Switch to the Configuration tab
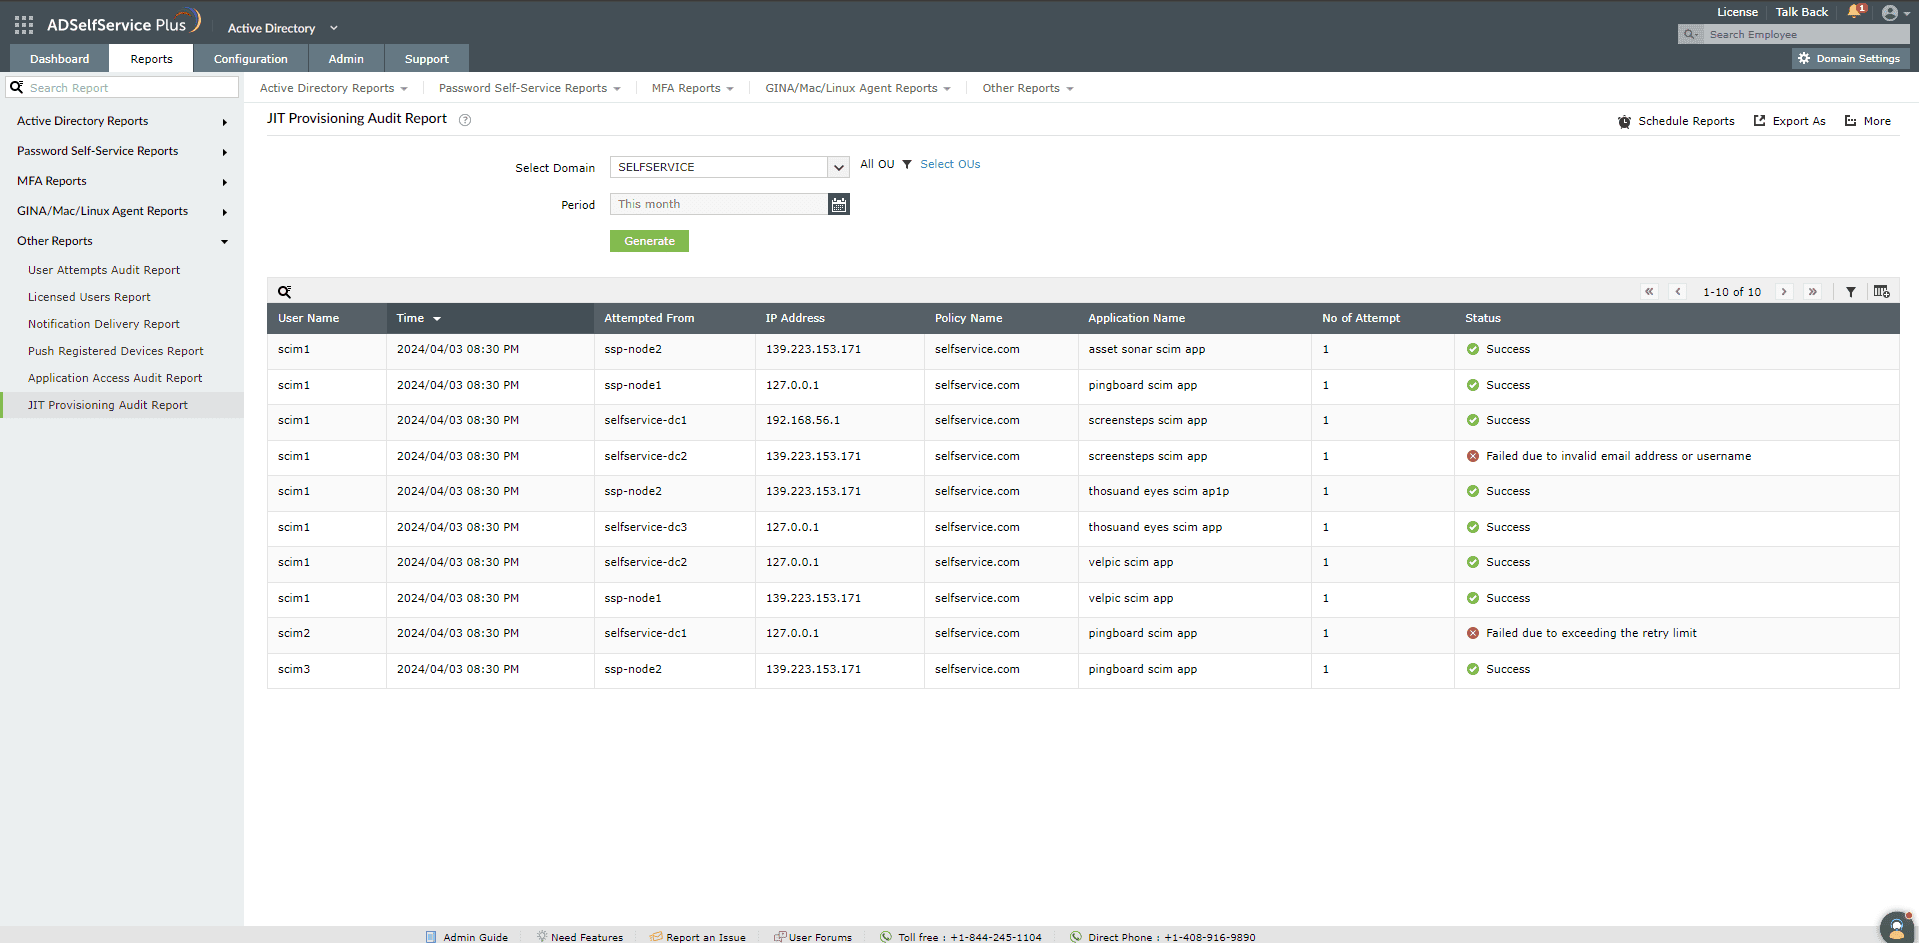This screenshot has width=1919, height=943. click(251, 59)
